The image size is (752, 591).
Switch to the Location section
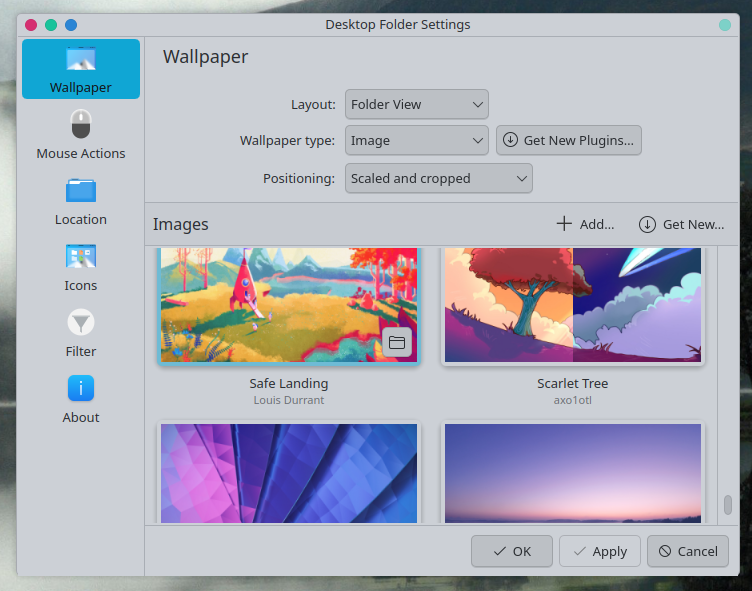click(x=81, y=201)
